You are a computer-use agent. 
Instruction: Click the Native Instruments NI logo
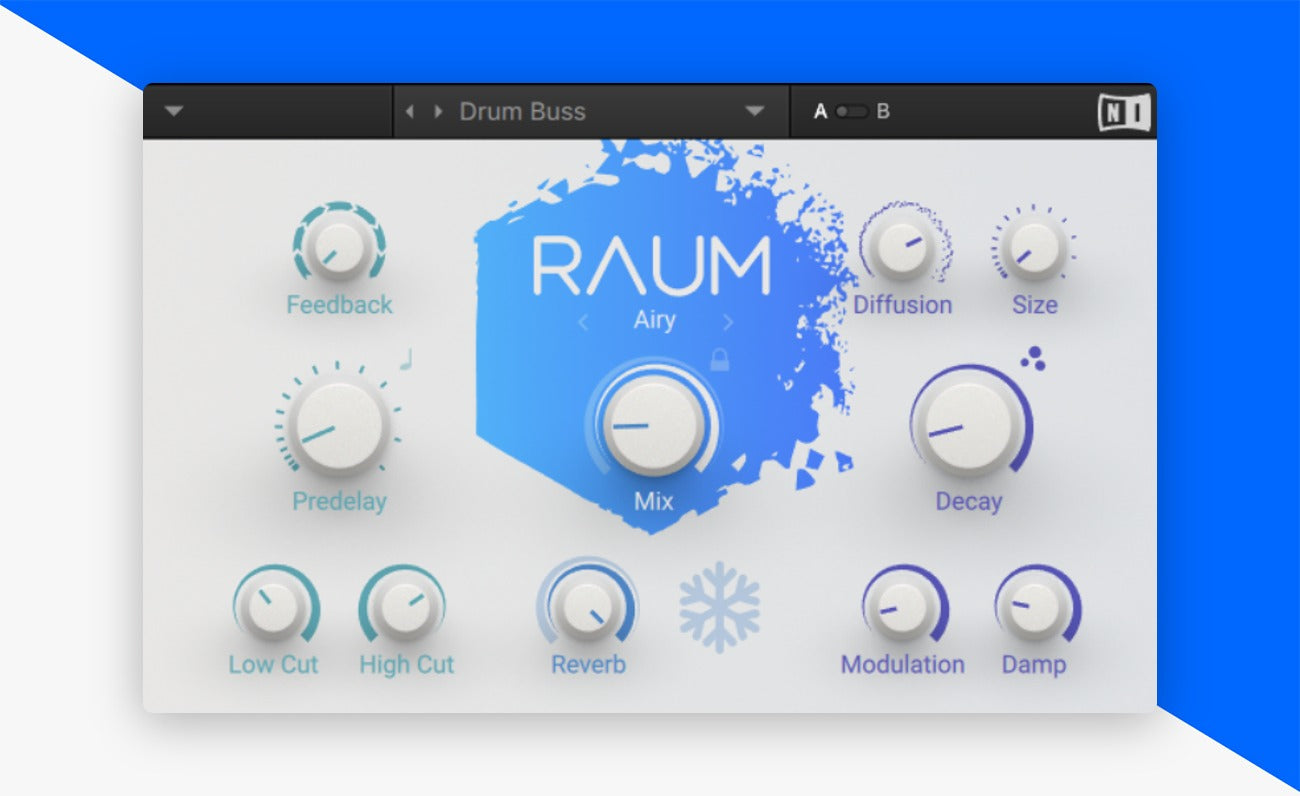(1125, 112)
